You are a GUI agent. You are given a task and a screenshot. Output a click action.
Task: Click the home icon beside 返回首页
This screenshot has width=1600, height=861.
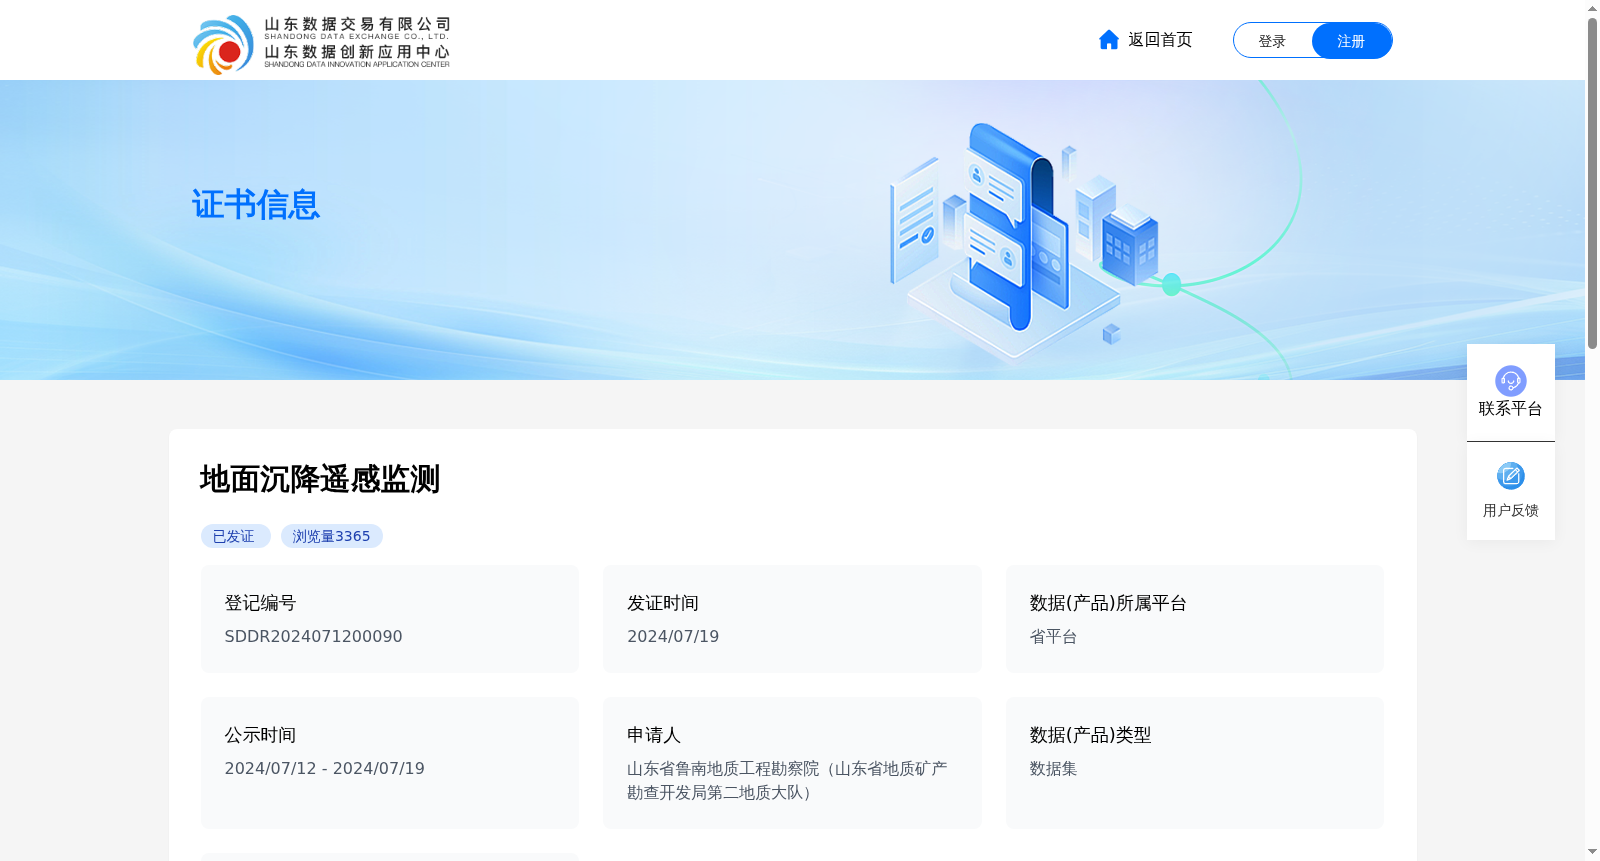(x=1108, y=39)
